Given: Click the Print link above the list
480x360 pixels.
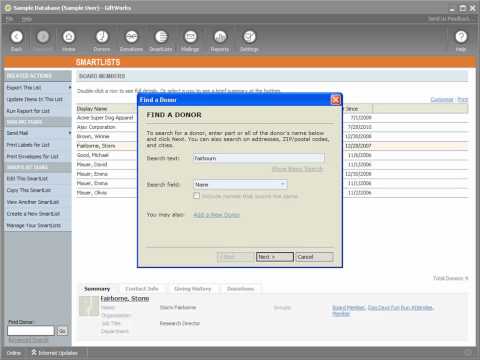Looking at the screenshot, I should pyautogui.click(x=463, y=99).
